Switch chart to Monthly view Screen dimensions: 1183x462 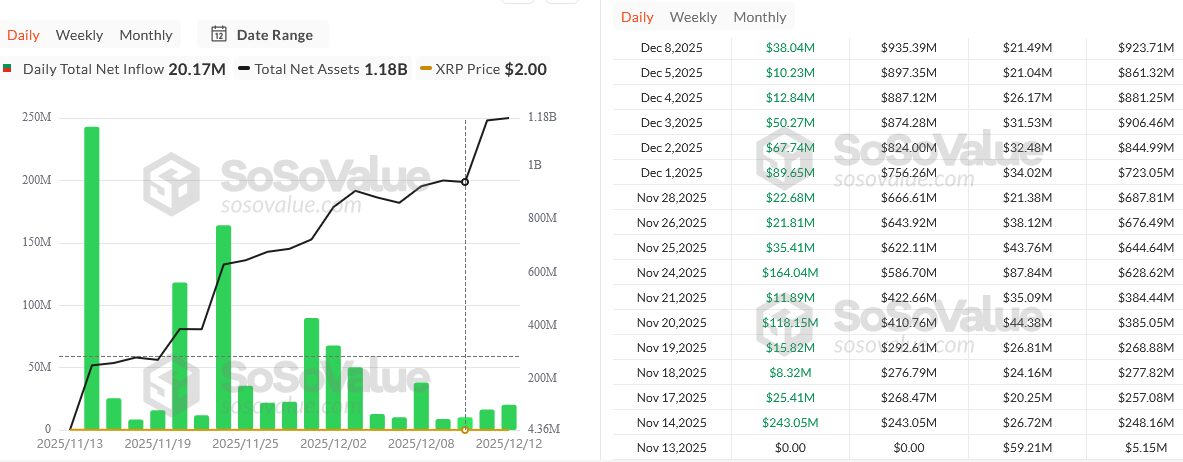tap(146, 35)
